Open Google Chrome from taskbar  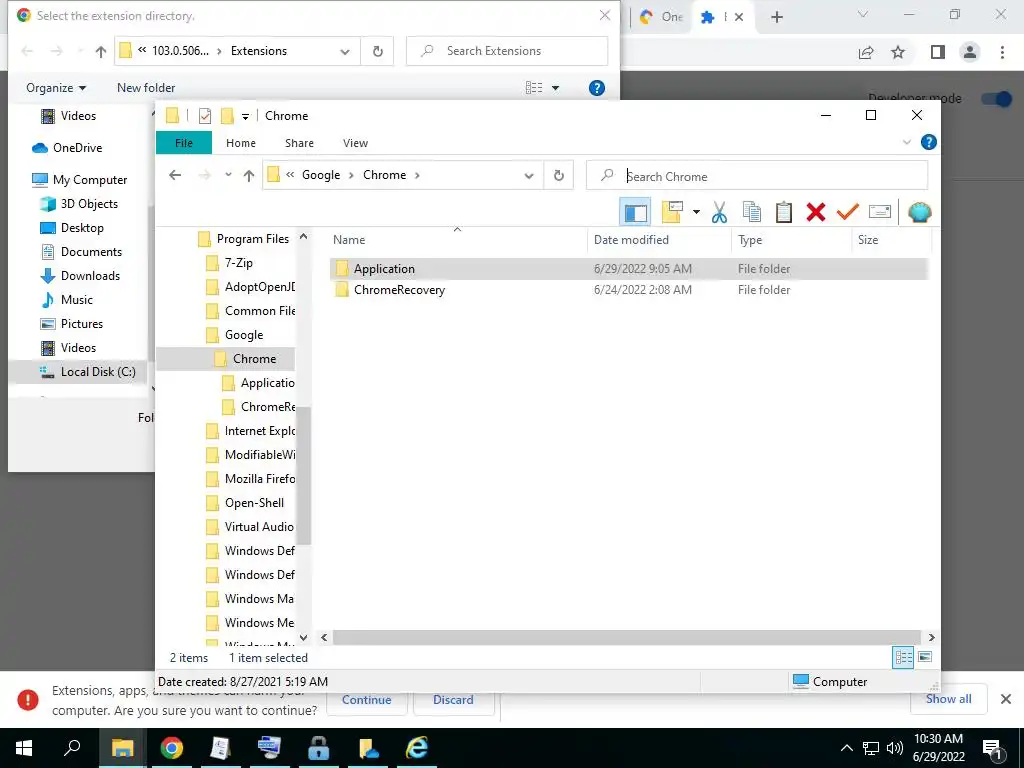171,748
